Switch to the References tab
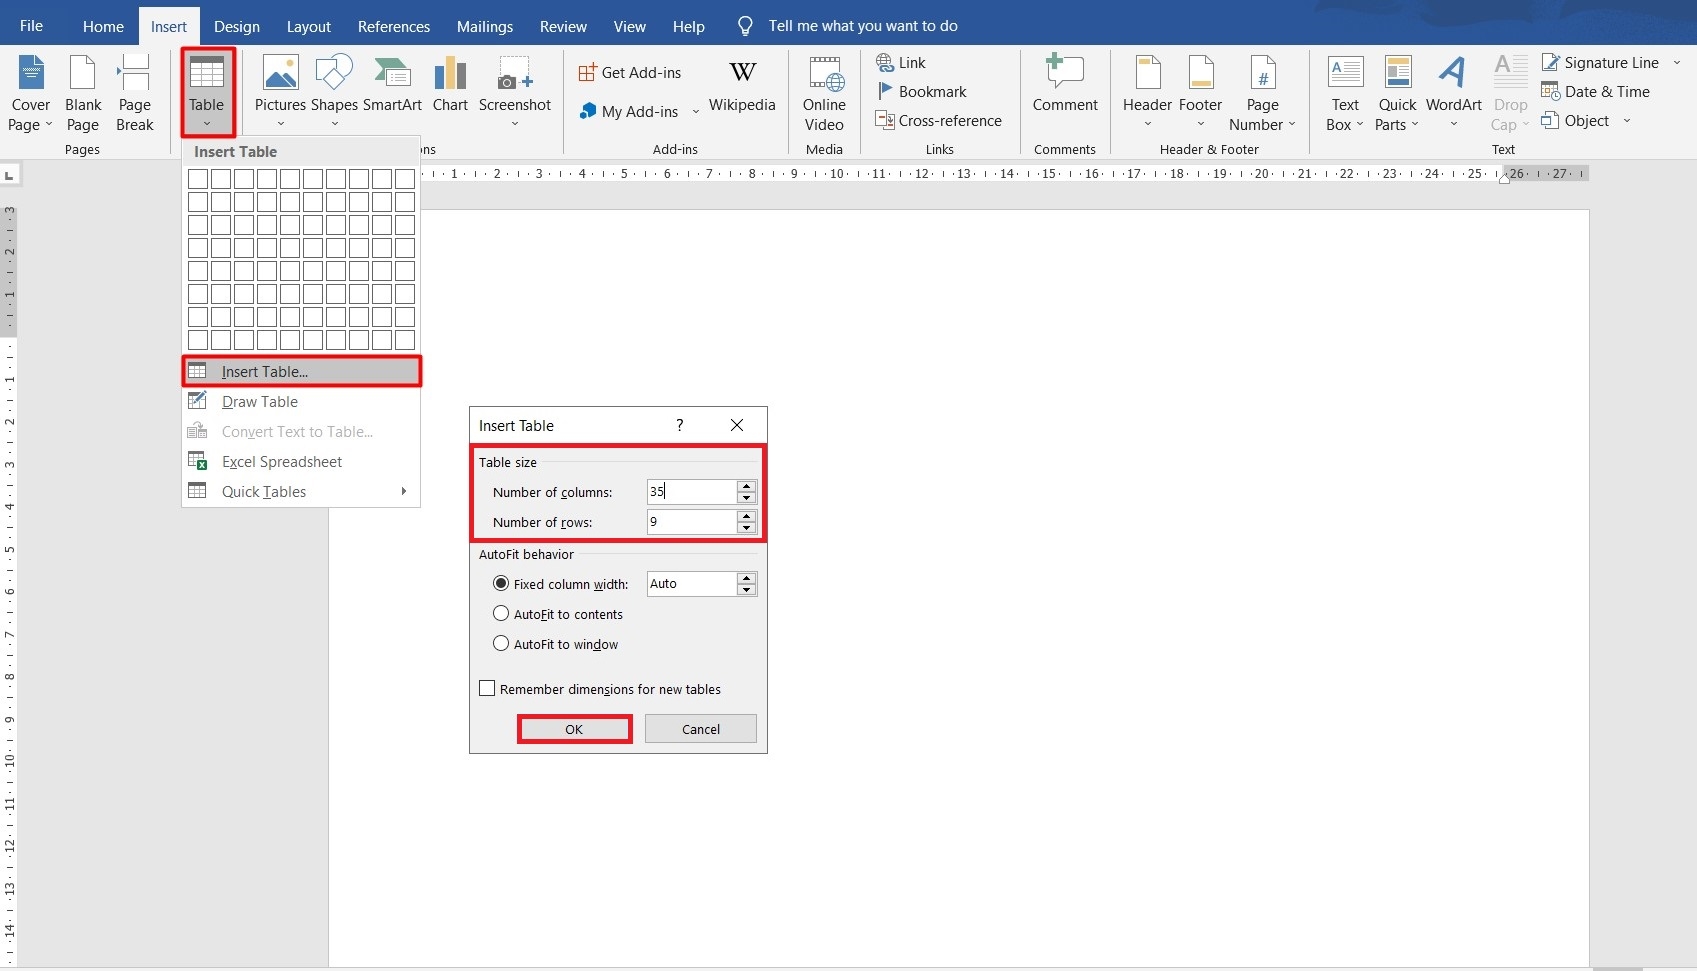 pos(393,26)
